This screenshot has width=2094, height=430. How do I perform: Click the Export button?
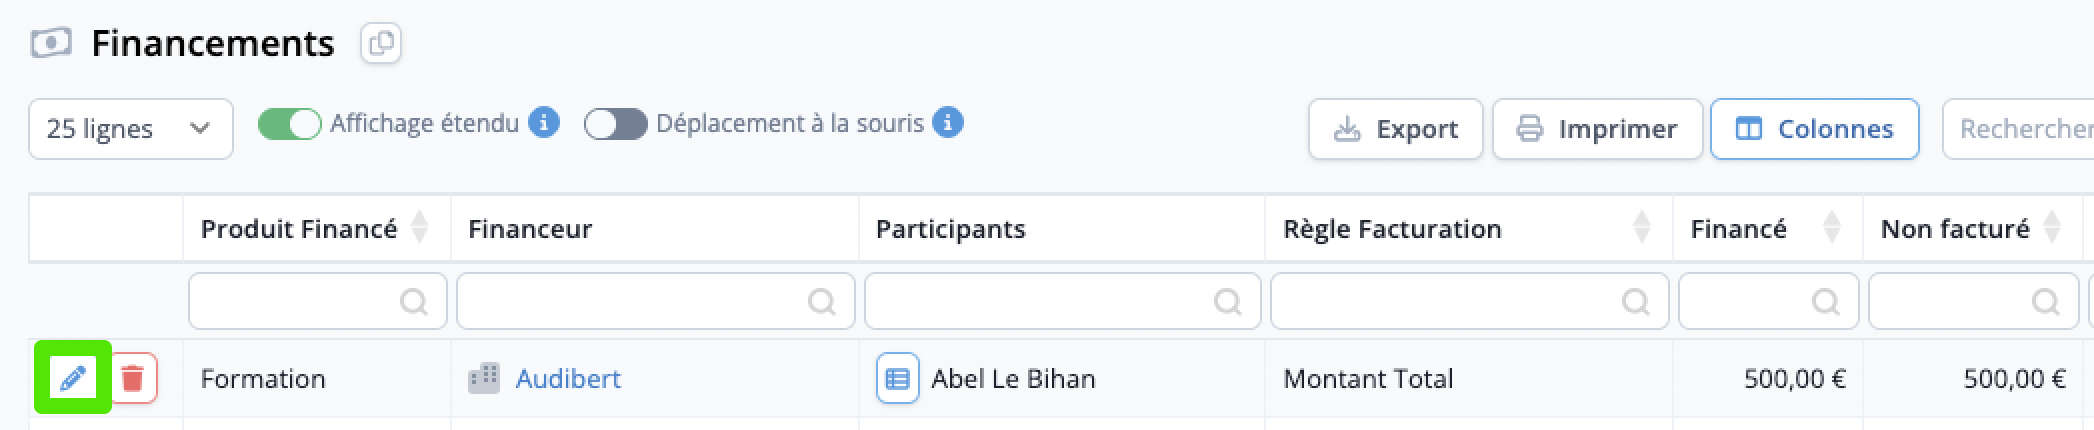pos(1396,129)
